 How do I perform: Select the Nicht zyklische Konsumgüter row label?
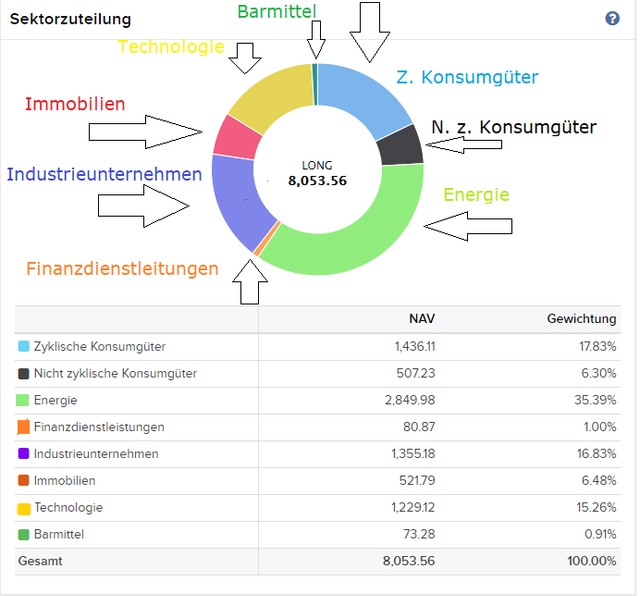point(115,374)
